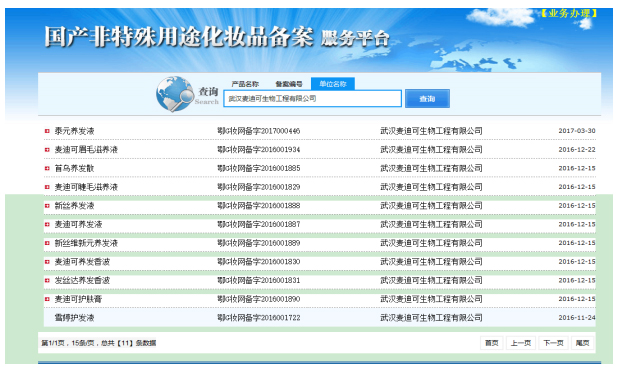Click red bullet icon beside 麦迪可养发液
Viewport: 624px width, 380px height.
coord(47,224)
